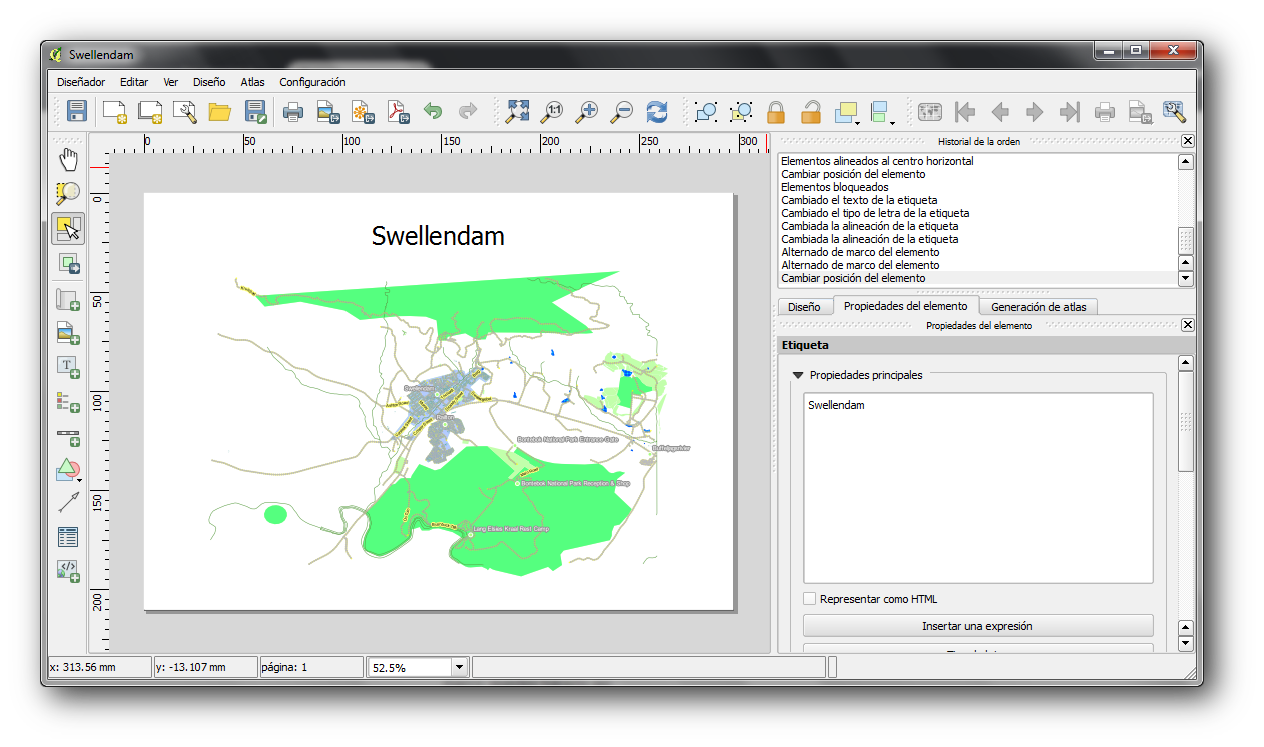The height and width of the screenshot is (747, 1264).
Task: Close the 'Propiedades del elemento' panel
Action: pos(1187,325)
